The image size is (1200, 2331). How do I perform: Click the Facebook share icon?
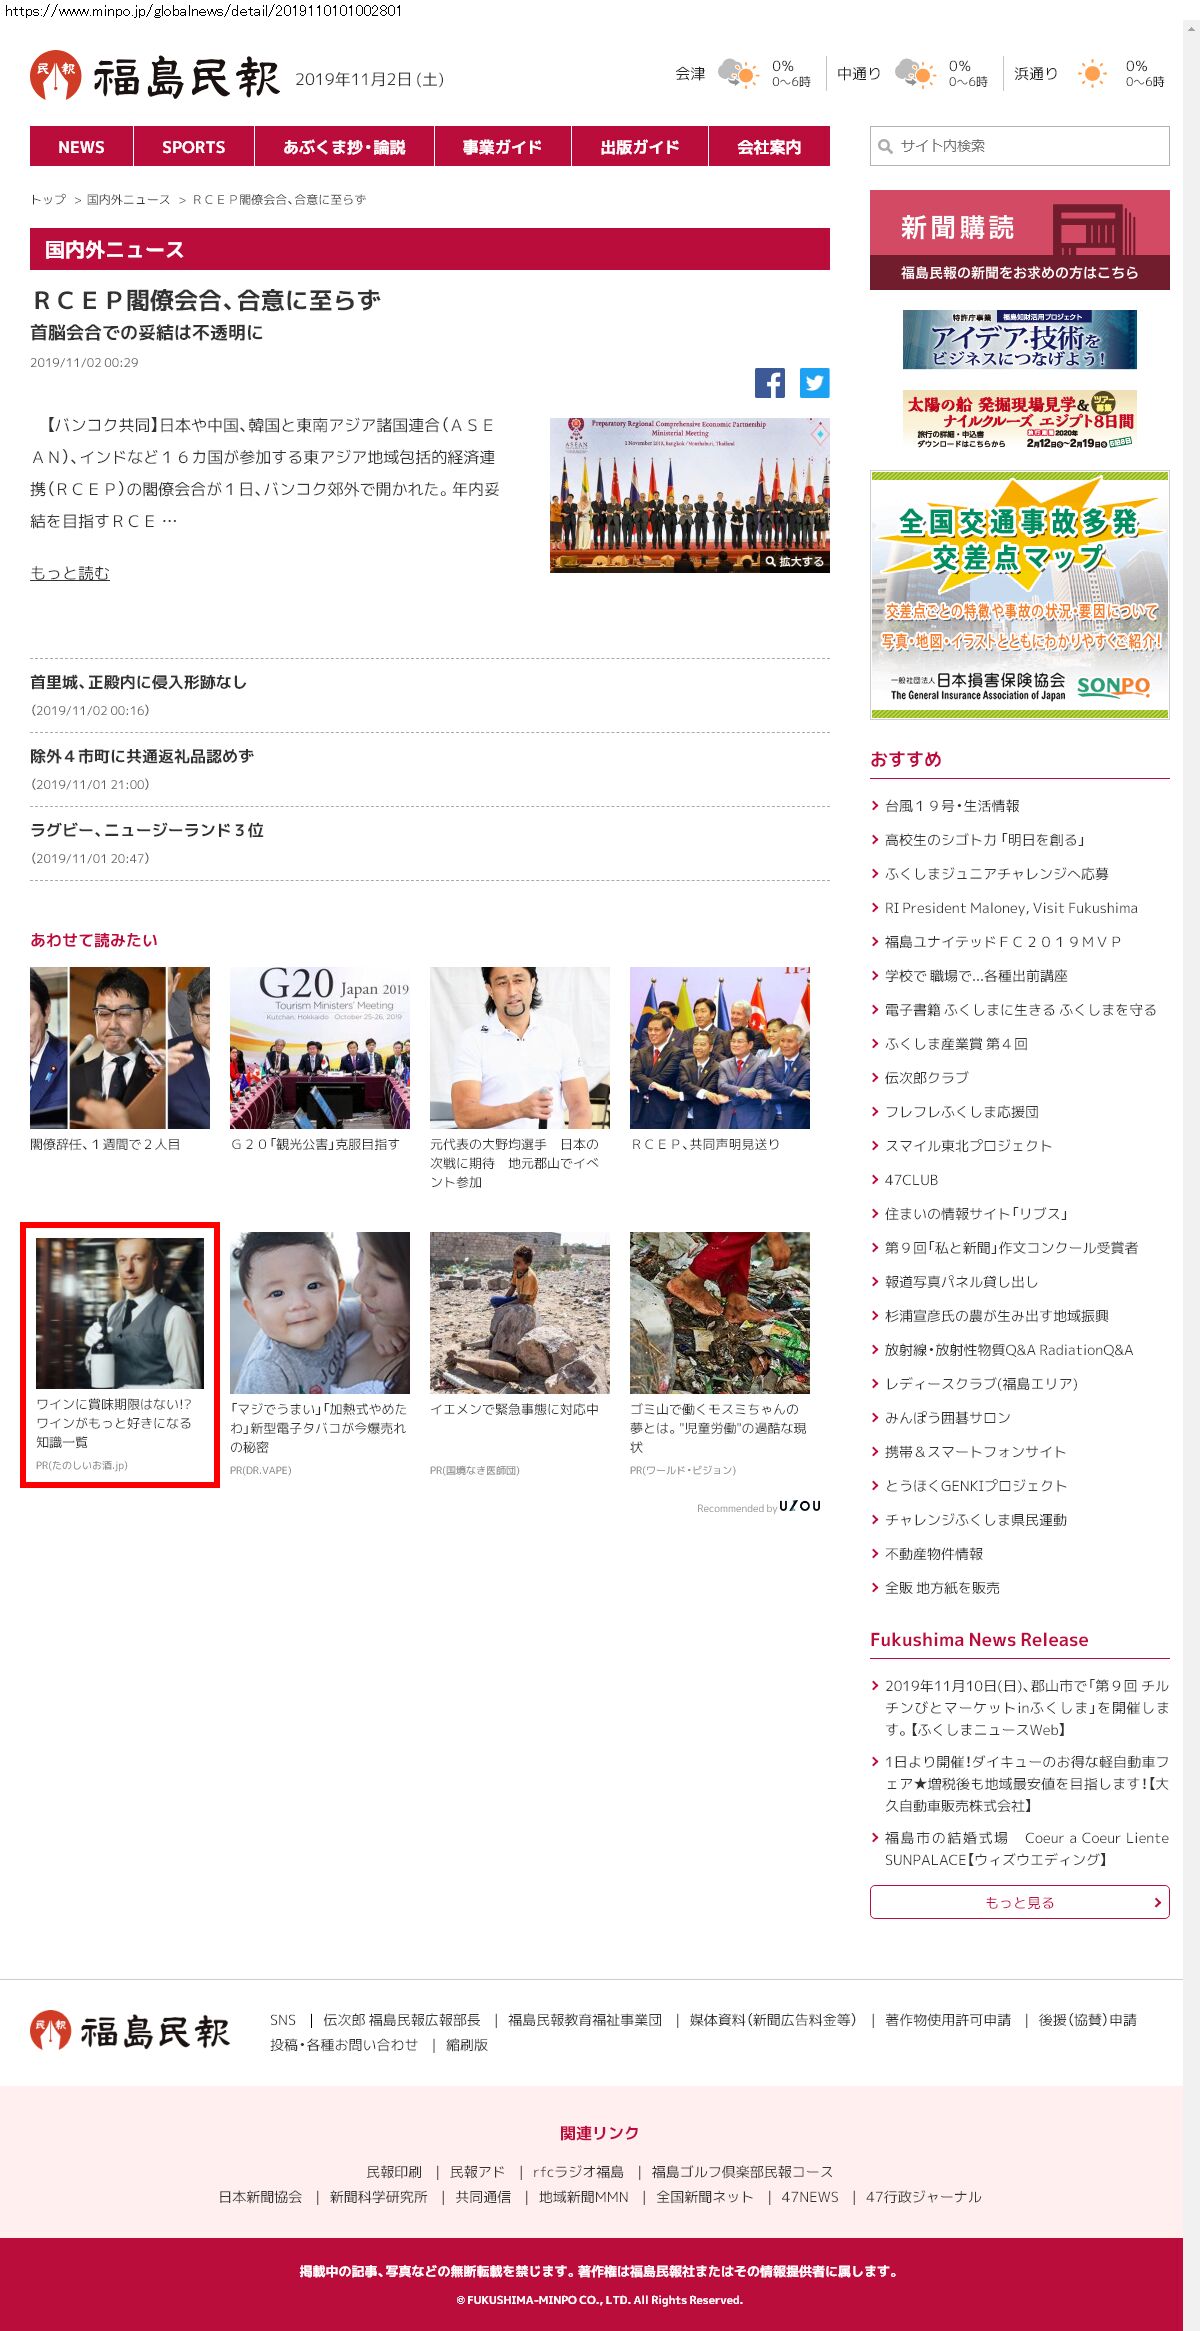pos(769,383)
